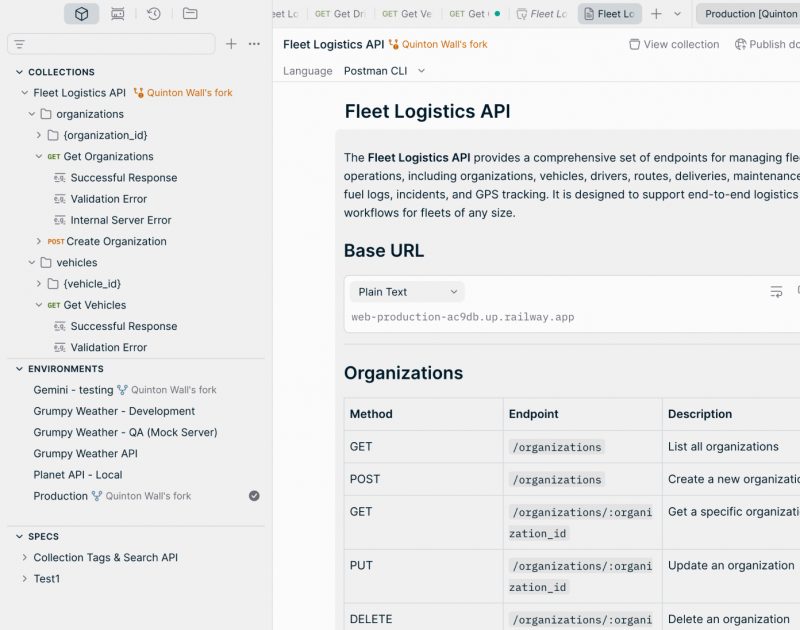Click the {organization_id} folder icon

pyautogui.click(x=53, y=135)
